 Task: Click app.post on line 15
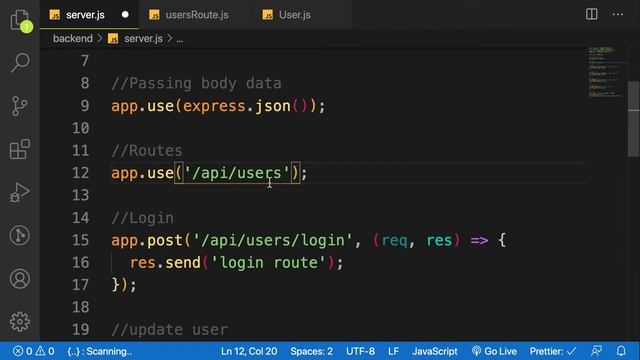tap(147, 240)
